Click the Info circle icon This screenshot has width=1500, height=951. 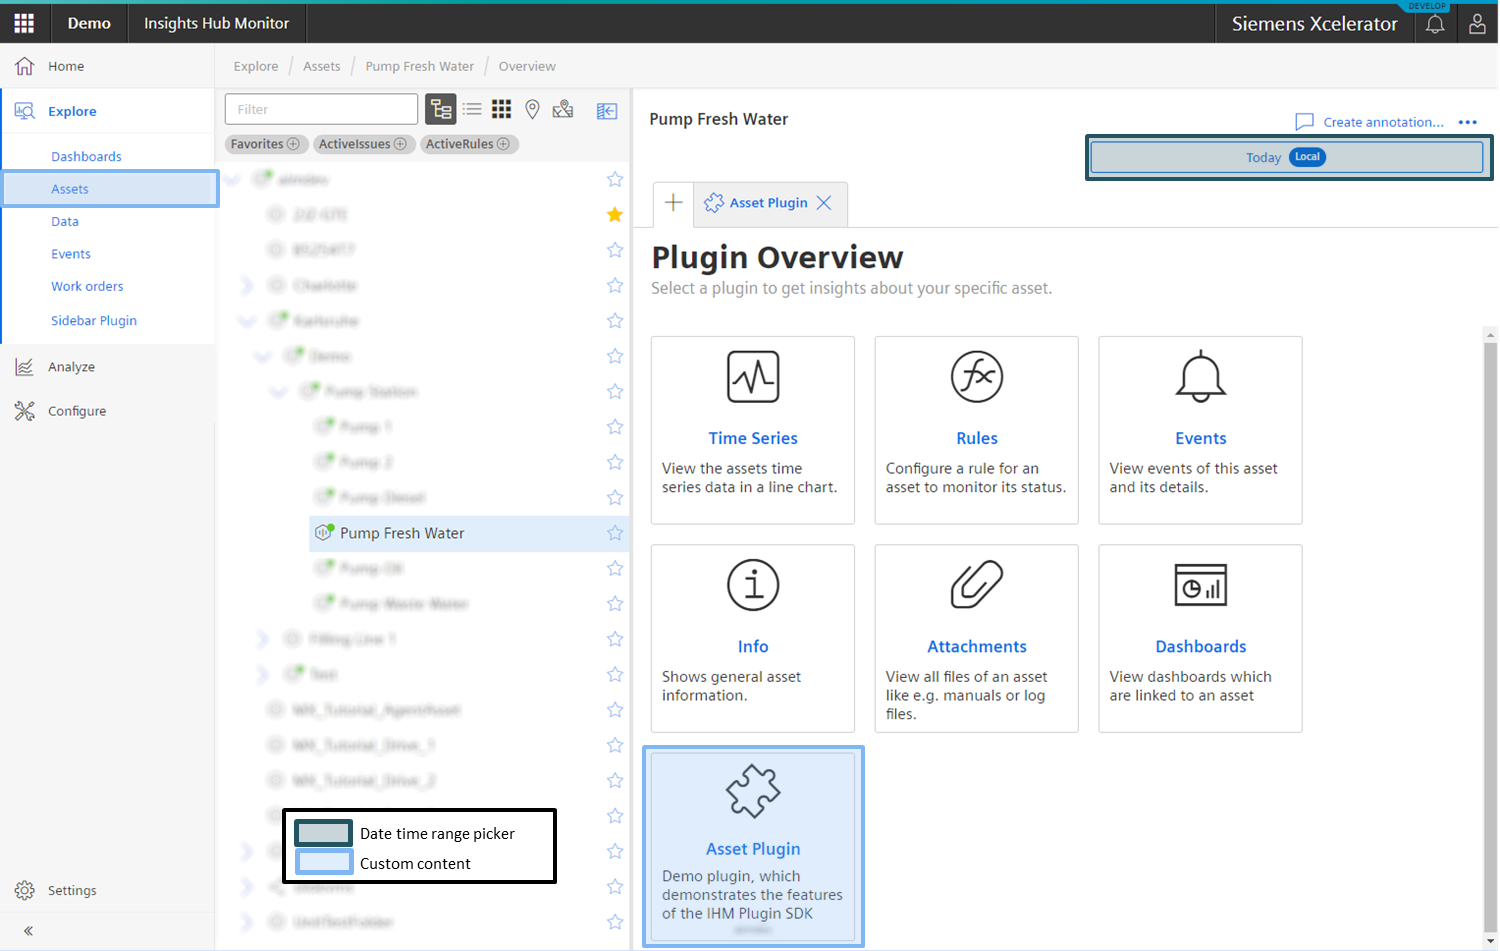coord(753,585)
